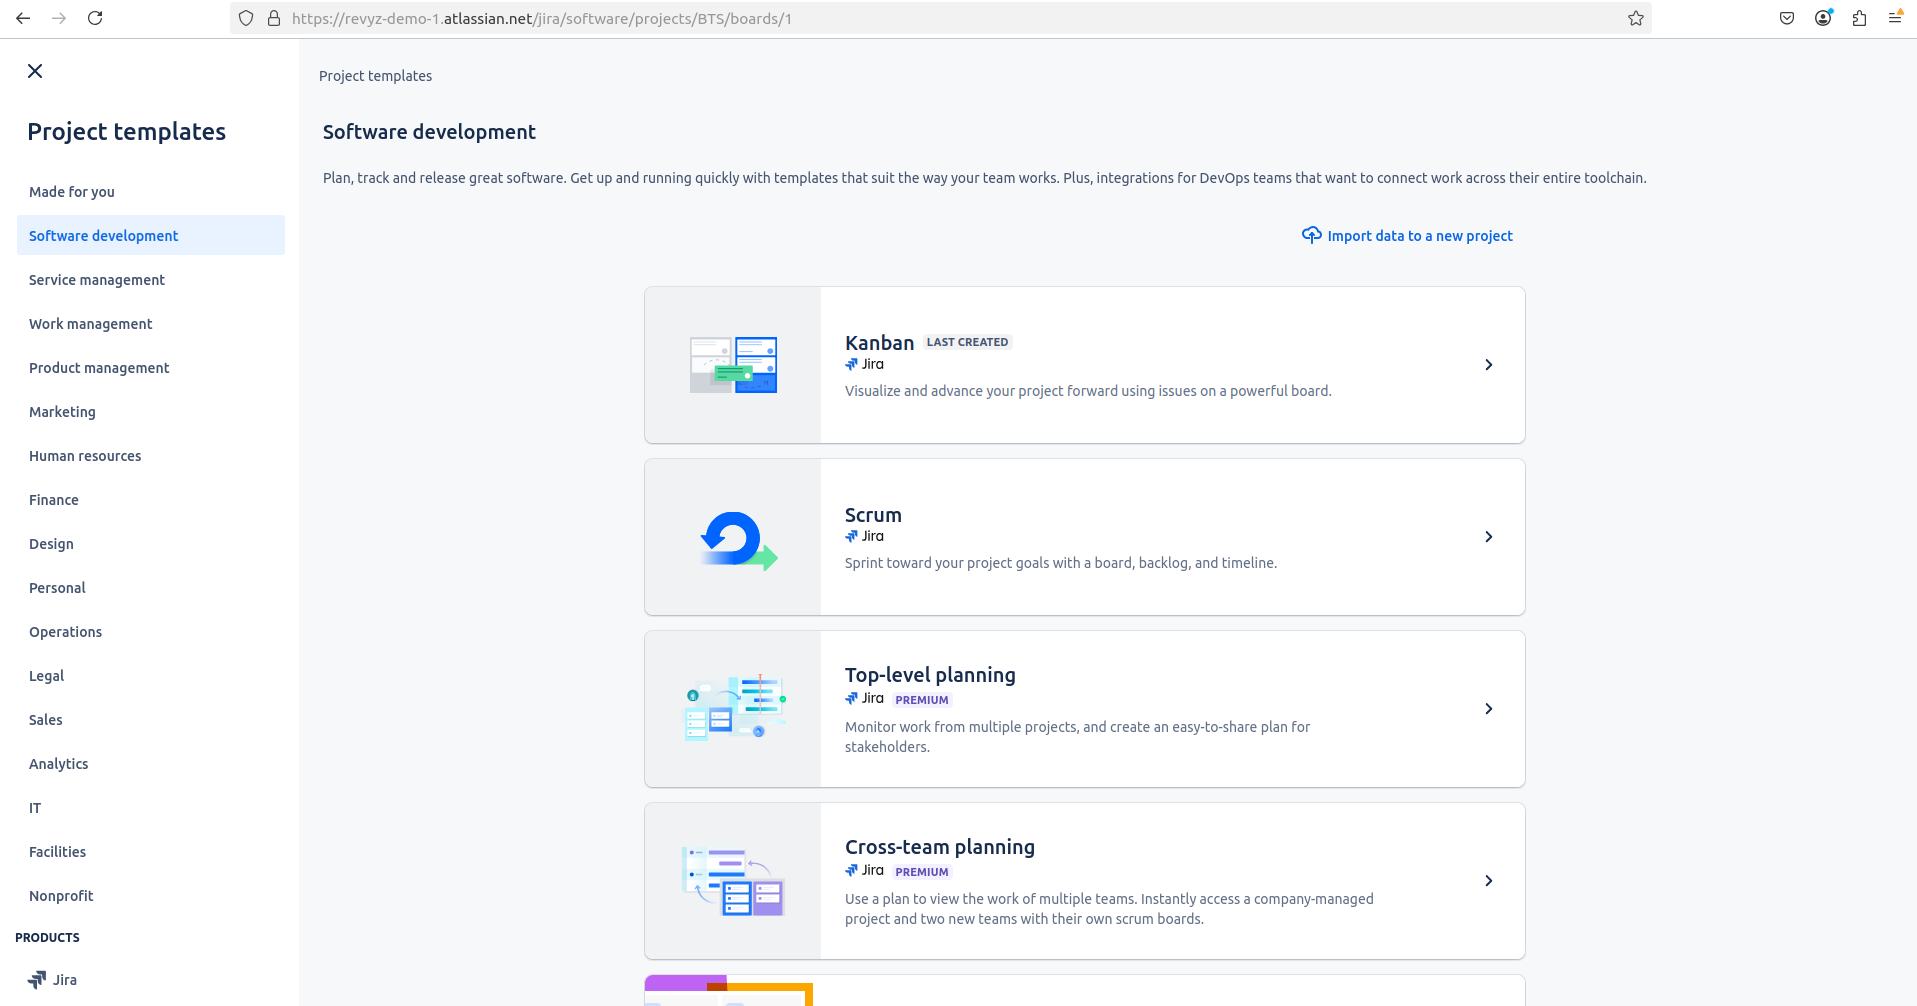Open Cross-team planning via its chevron
The width and height of the screenshot is (1917, 1006).
coord(1488,881)
